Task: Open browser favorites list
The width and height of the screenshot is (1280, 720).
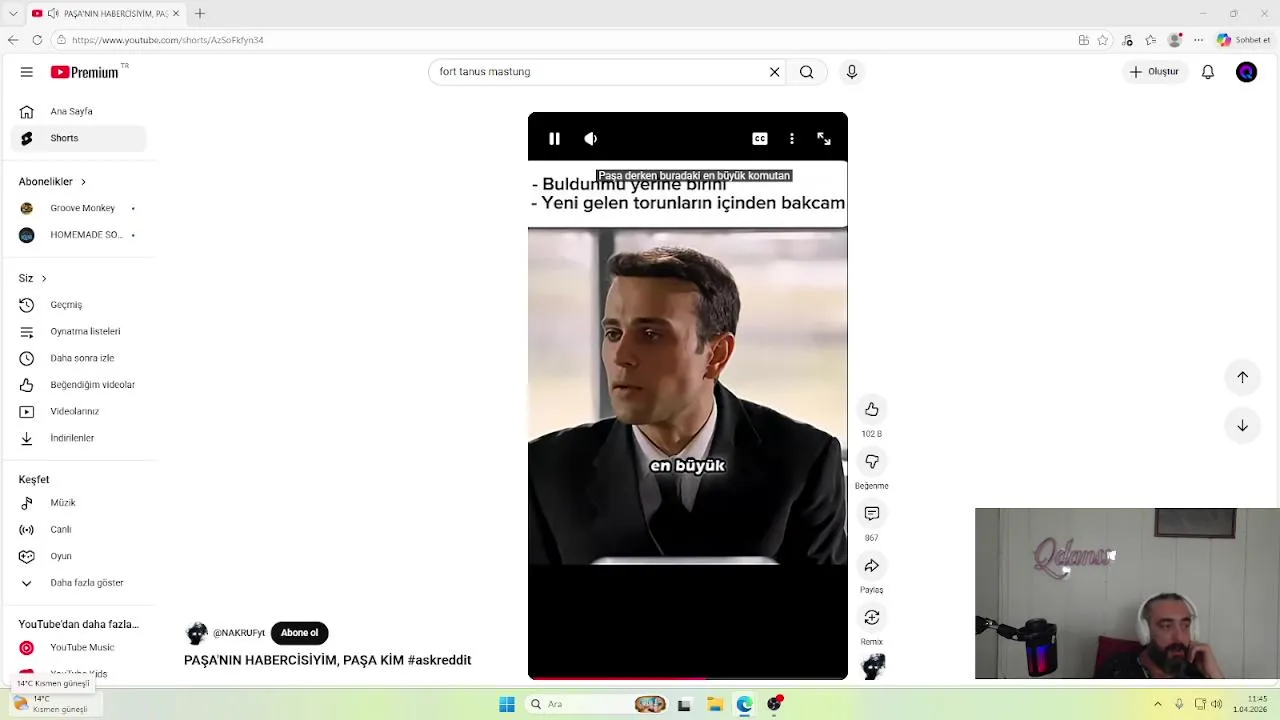Action: (x=1150, y=40)
